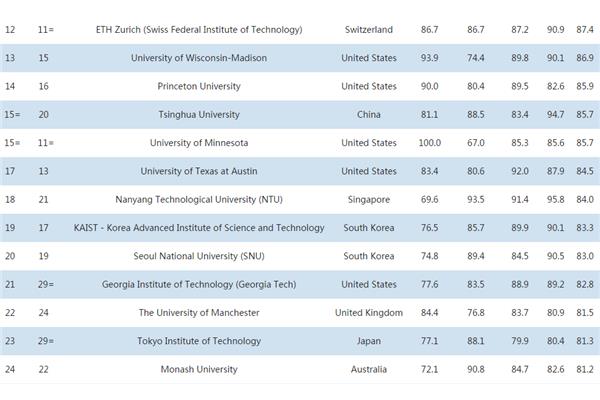Click Georgia Institute of Technology name
This screenshot has height=400, width=600.
(199, 285)
